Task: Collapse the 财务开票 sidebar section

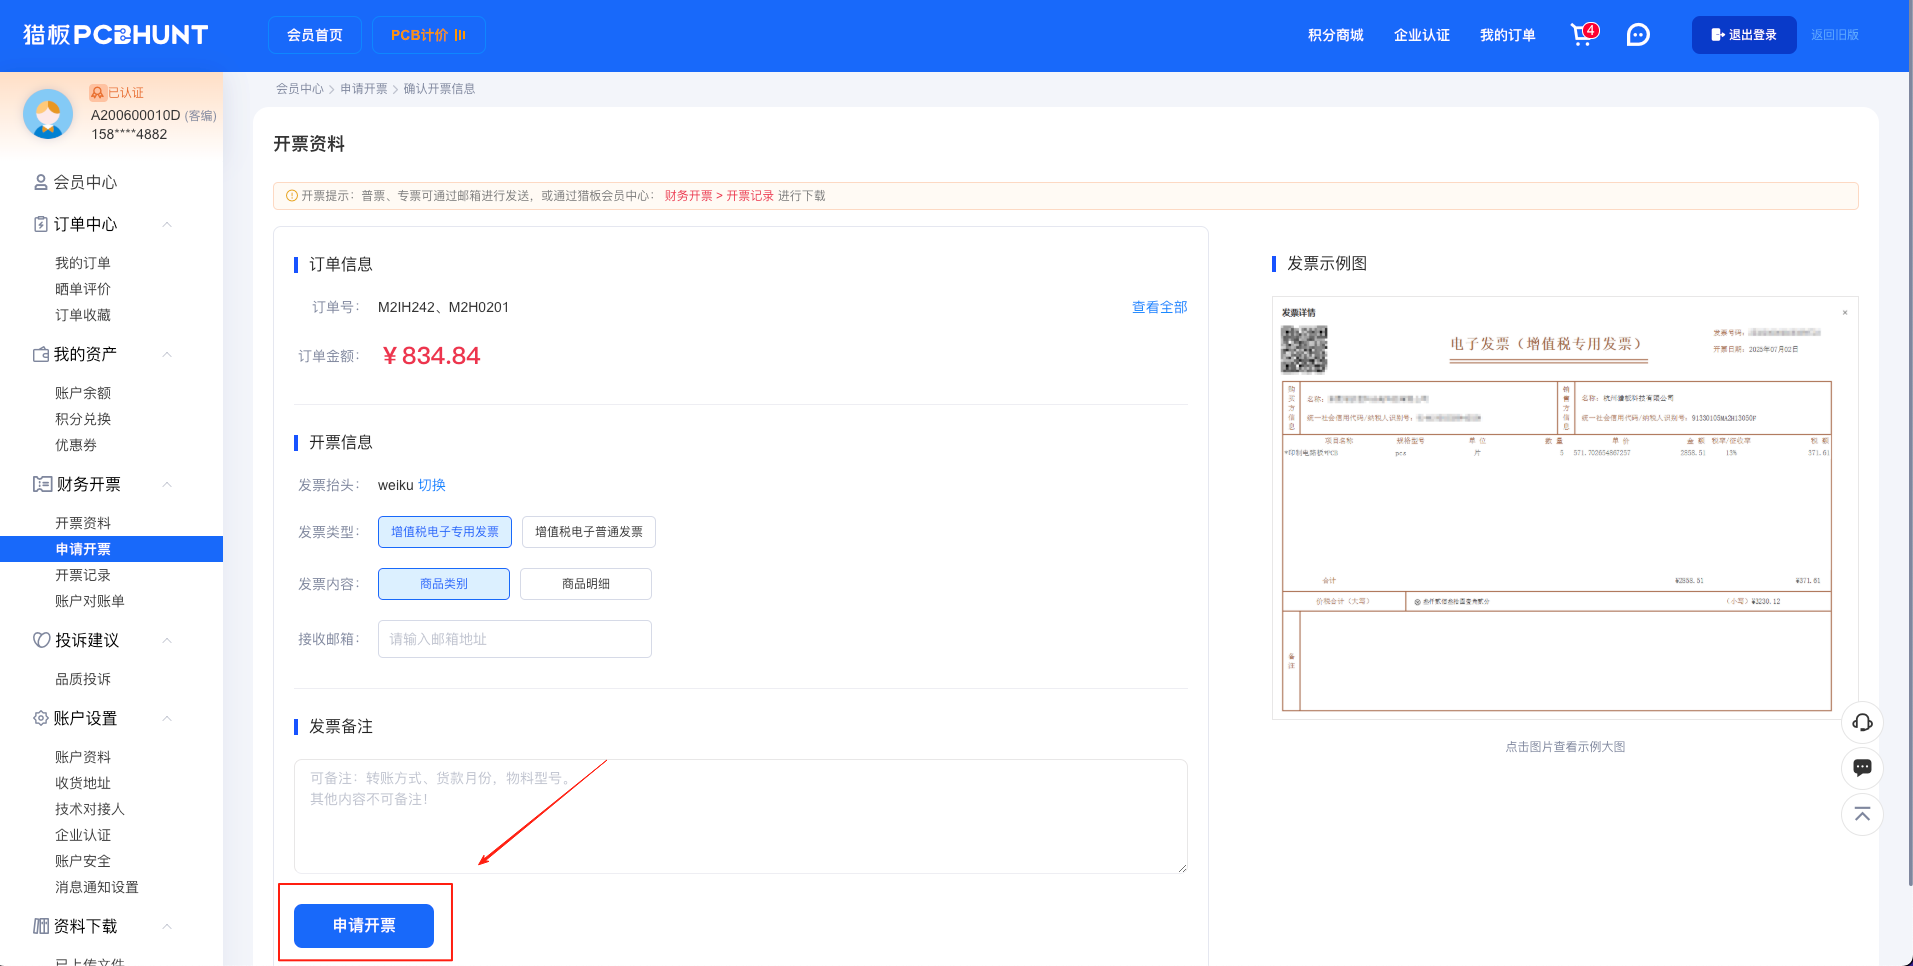Action: click(167, 484)
